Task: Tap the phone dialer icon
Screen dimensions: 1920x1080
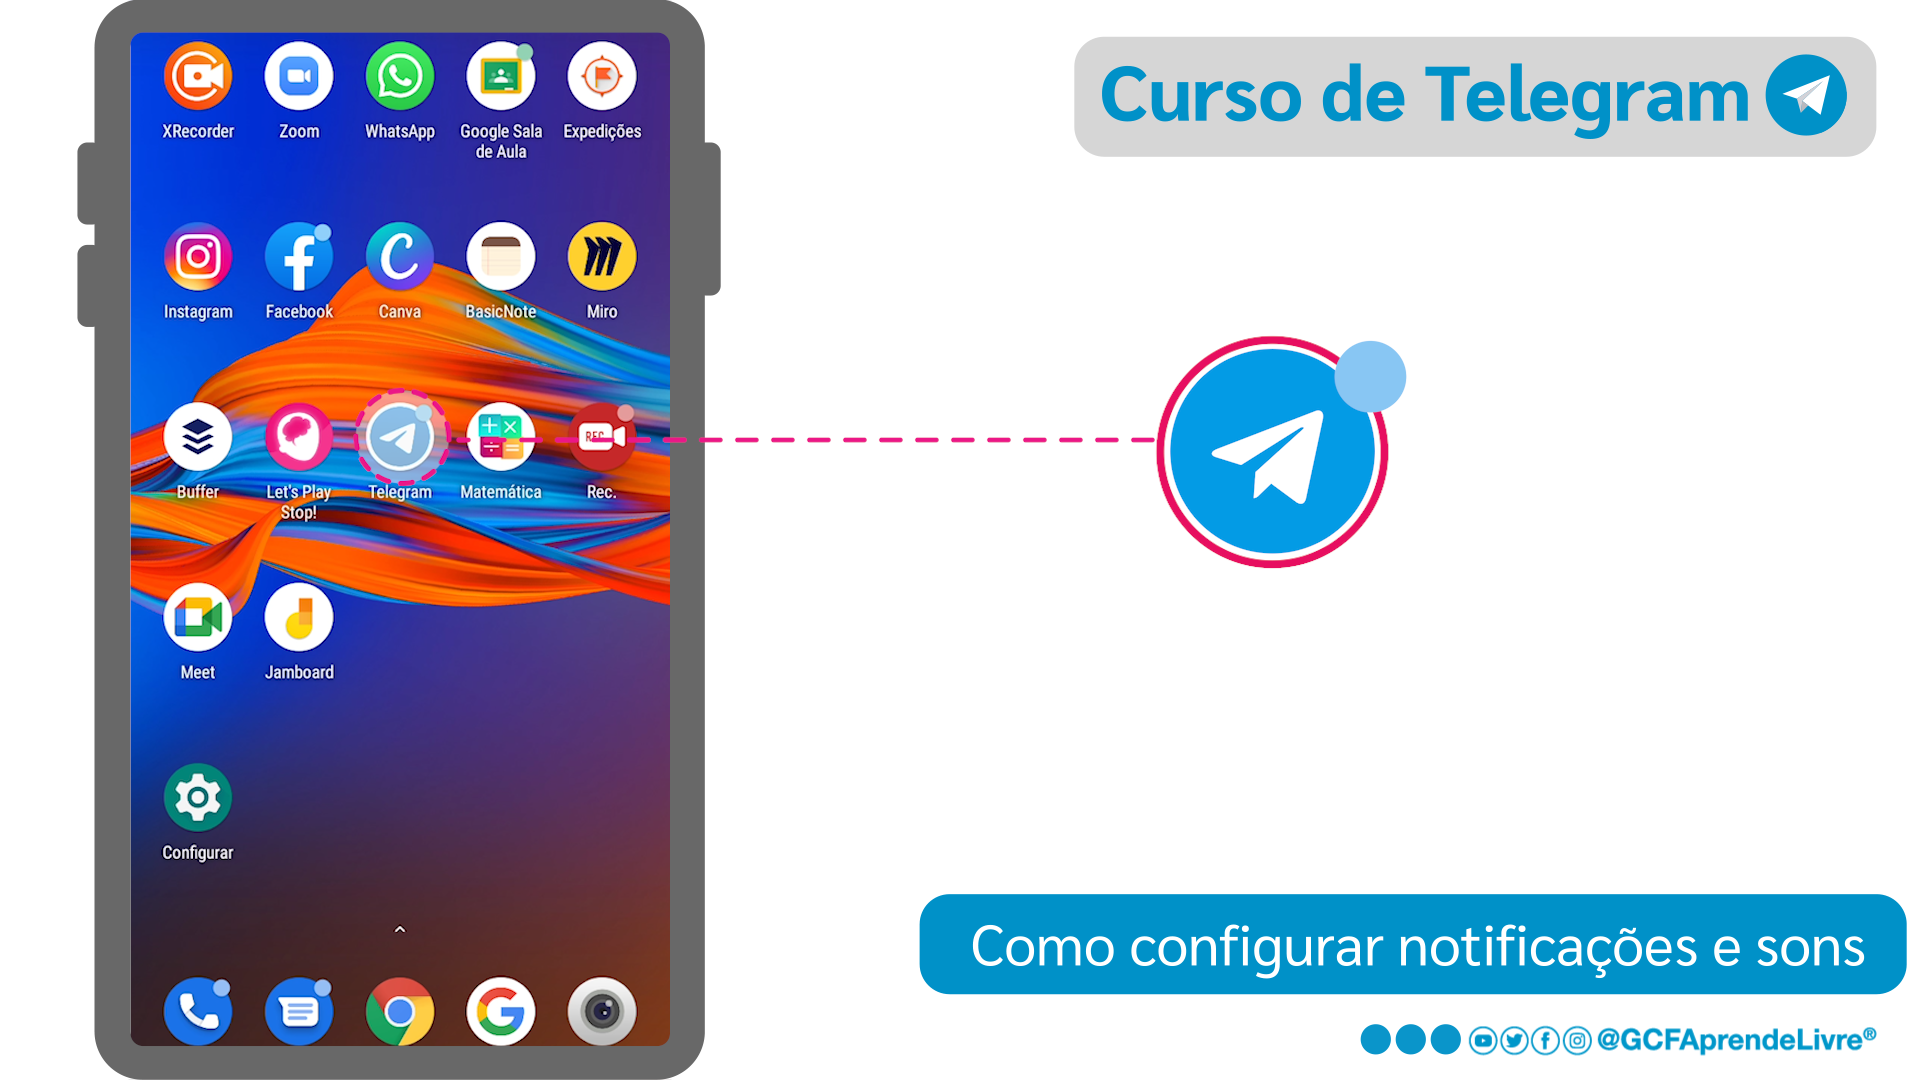Action: (x=199, y=1010)
